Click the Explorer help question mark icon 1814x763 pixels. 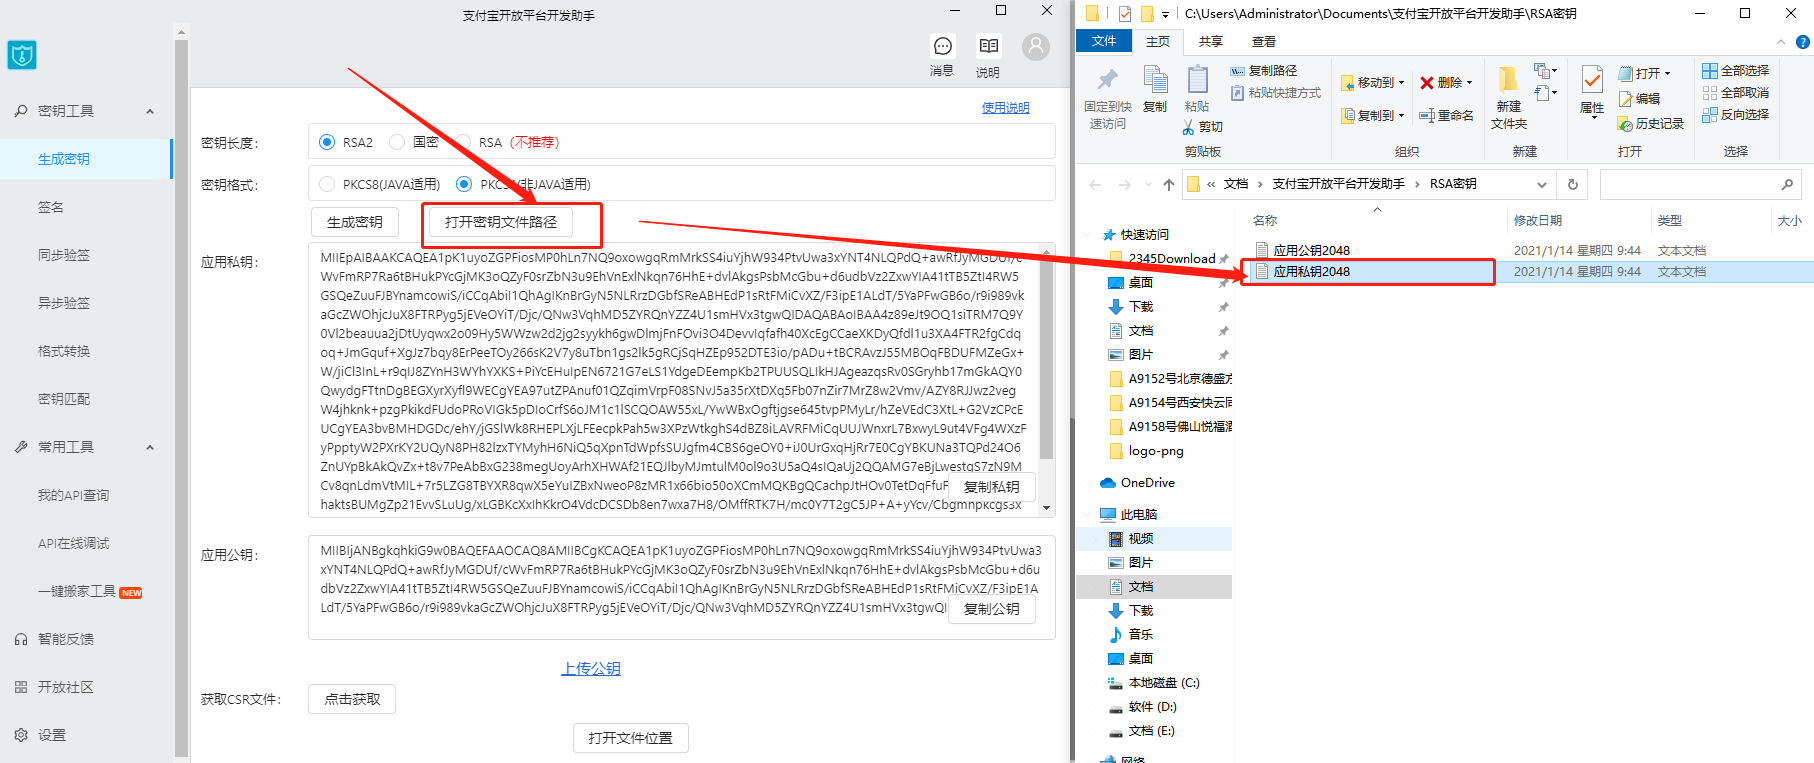click(1802, 42)
